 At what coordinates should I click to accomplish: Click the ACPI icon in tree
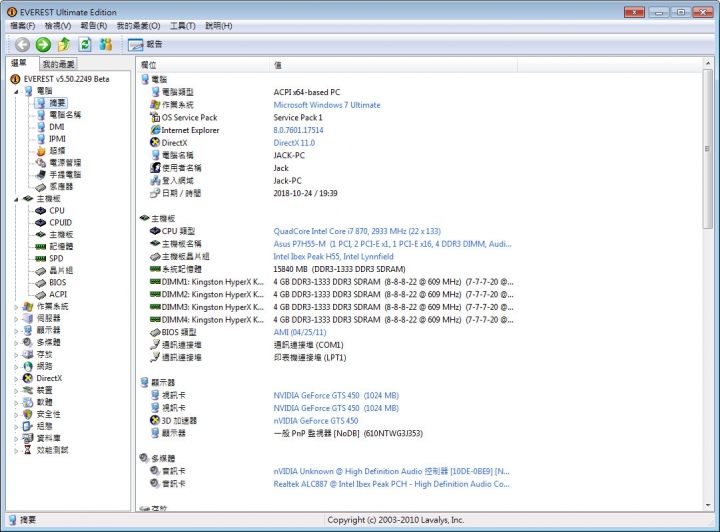[x=40, y=294]
